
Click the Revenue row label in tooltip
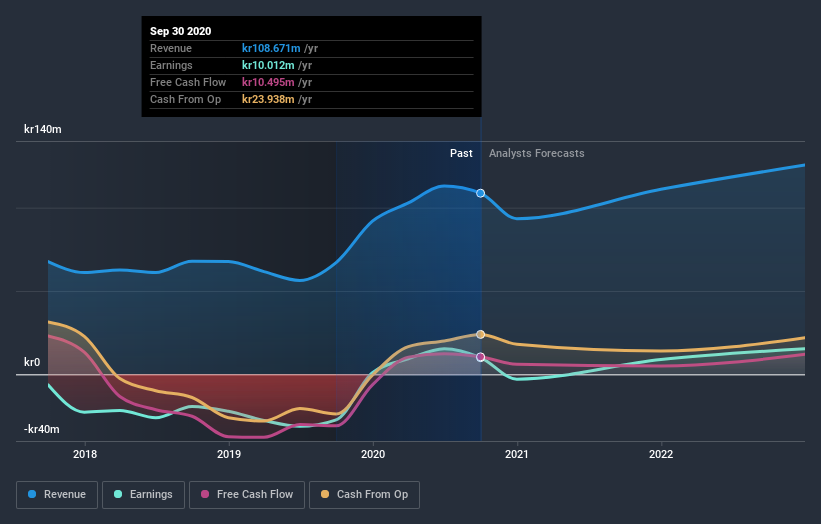pyautogui.click(x=171, y=48)
